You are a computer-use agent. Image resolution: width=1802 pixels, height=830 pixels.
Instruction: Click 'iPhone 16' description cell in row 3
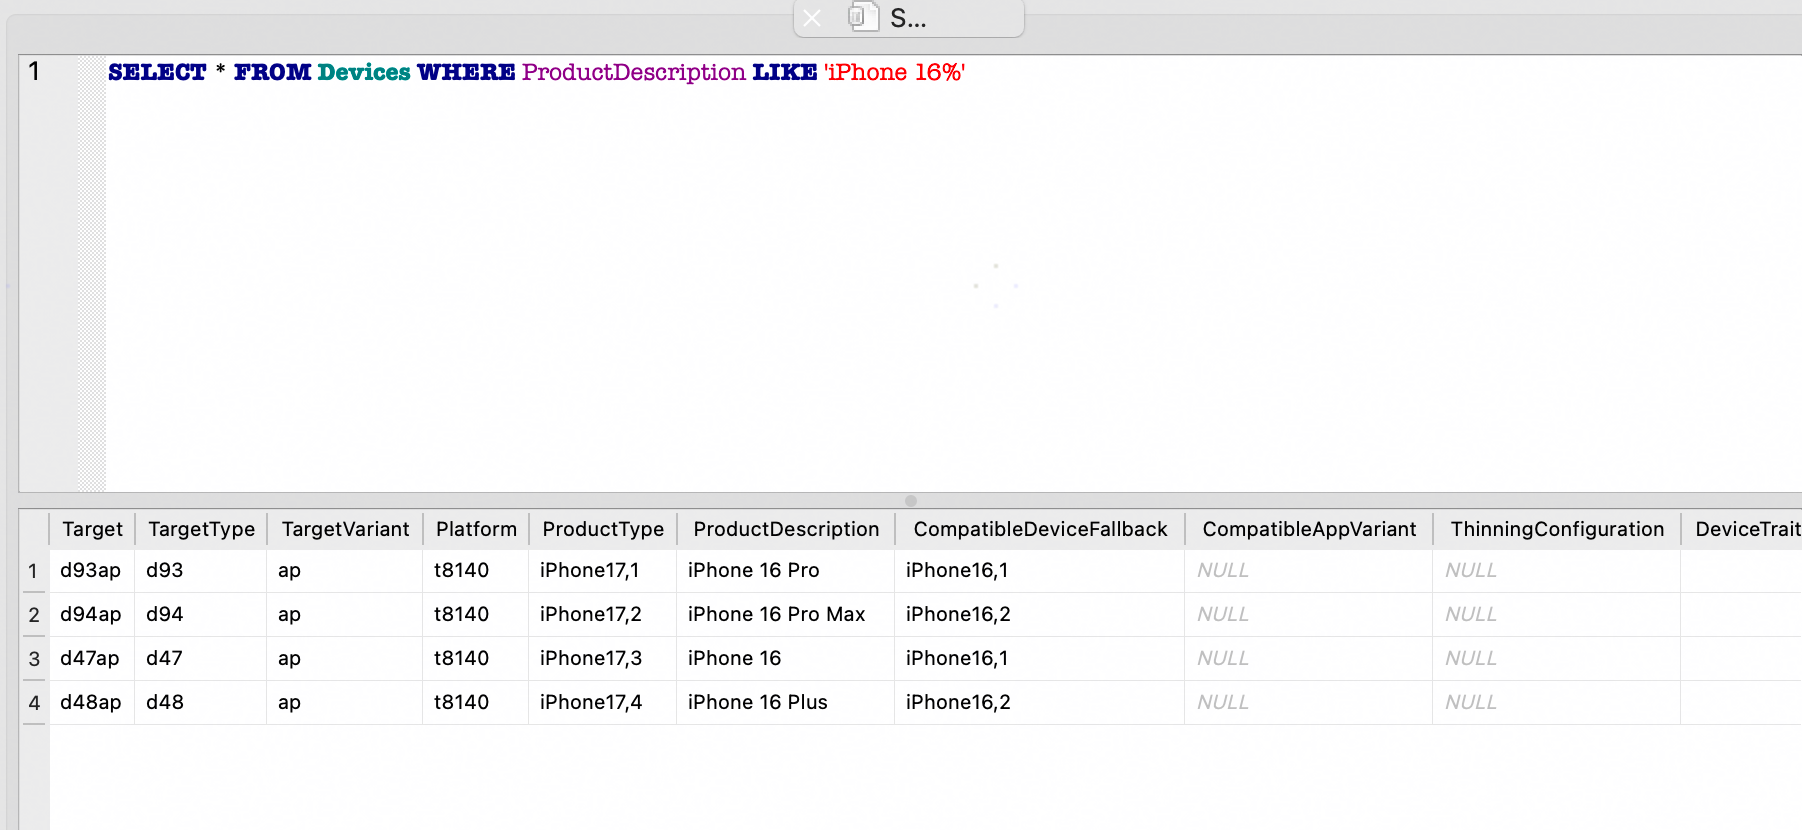tap(786, 658)
